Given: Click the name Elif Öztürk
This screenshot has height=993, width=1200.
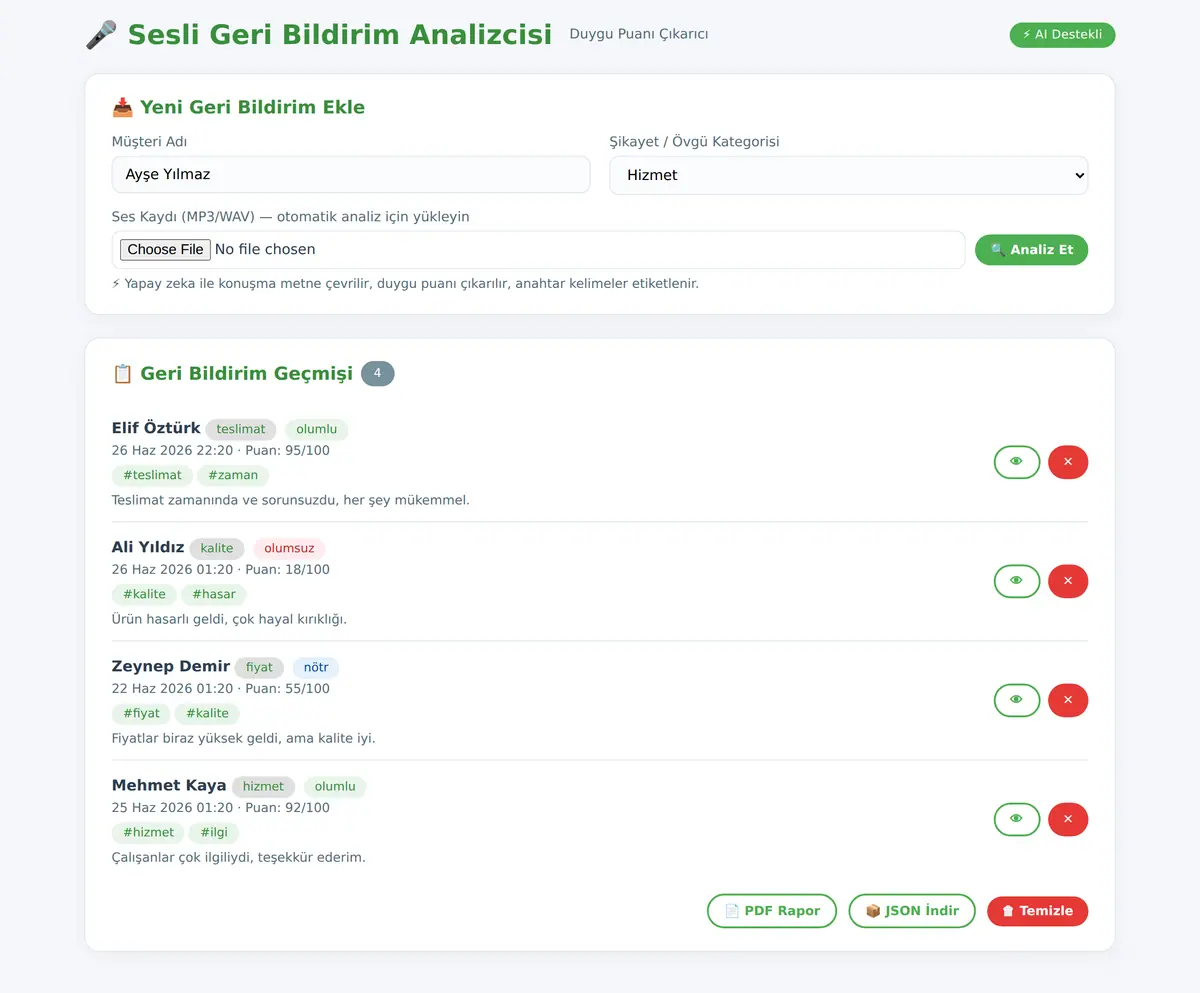Looking at the screenshot, I should tap(156, 428).
